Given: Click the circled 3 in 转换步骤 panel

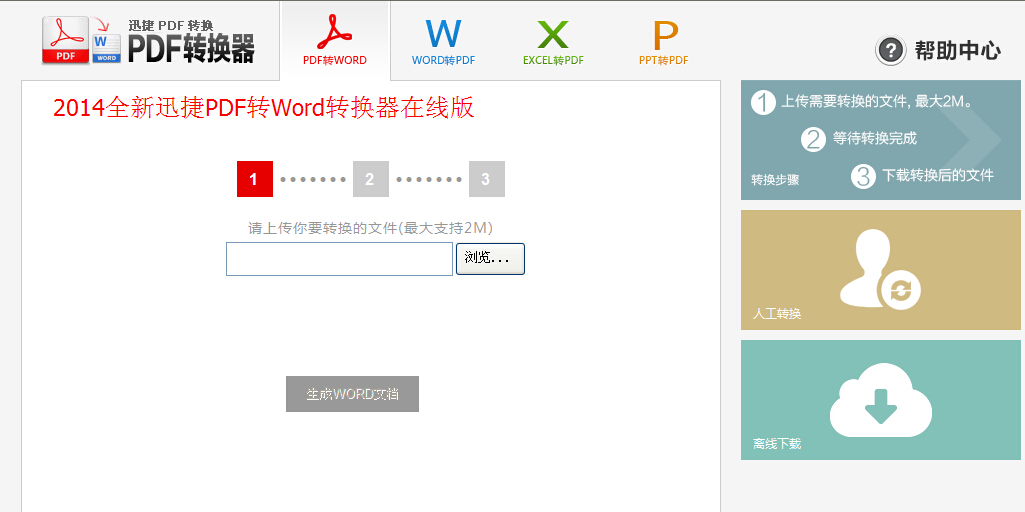Looking at the screenshot, I should coord(863,176).
